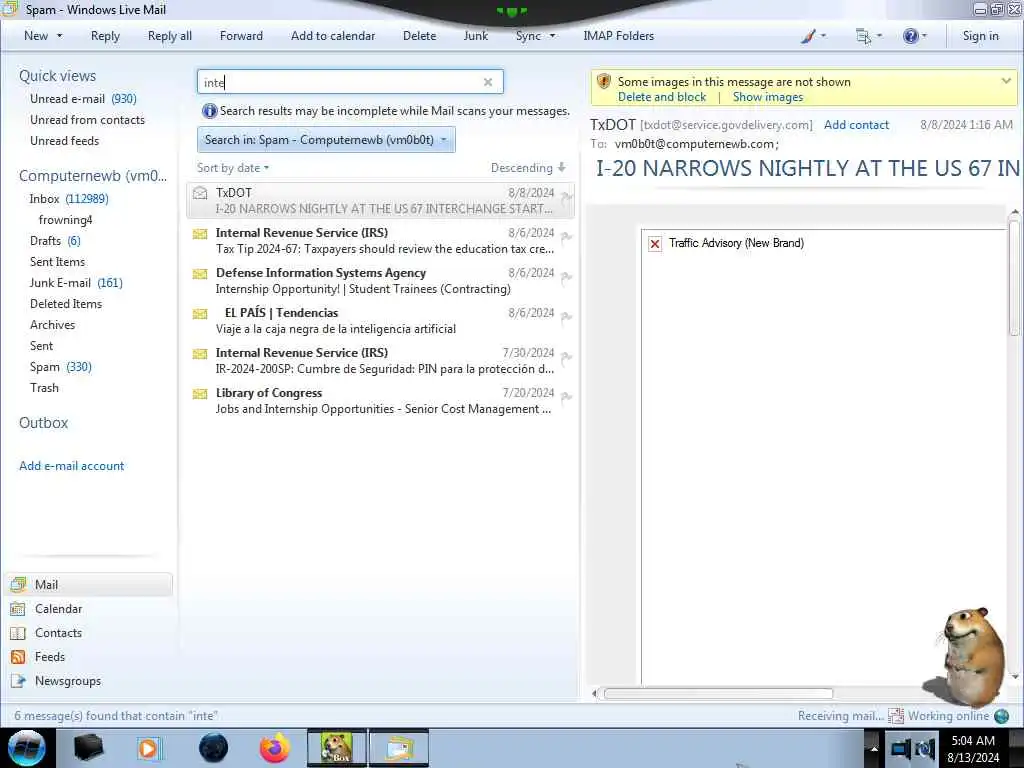Click Add contact link
Screen dimensions: 1024x768
click(x=856, y=125)
